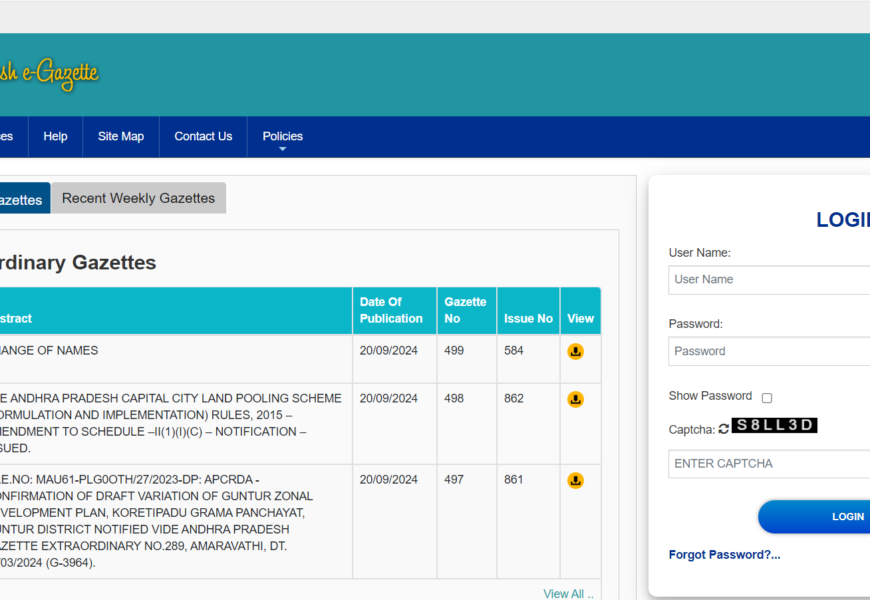Tick the Show Password checkbox

click(767, 398)
